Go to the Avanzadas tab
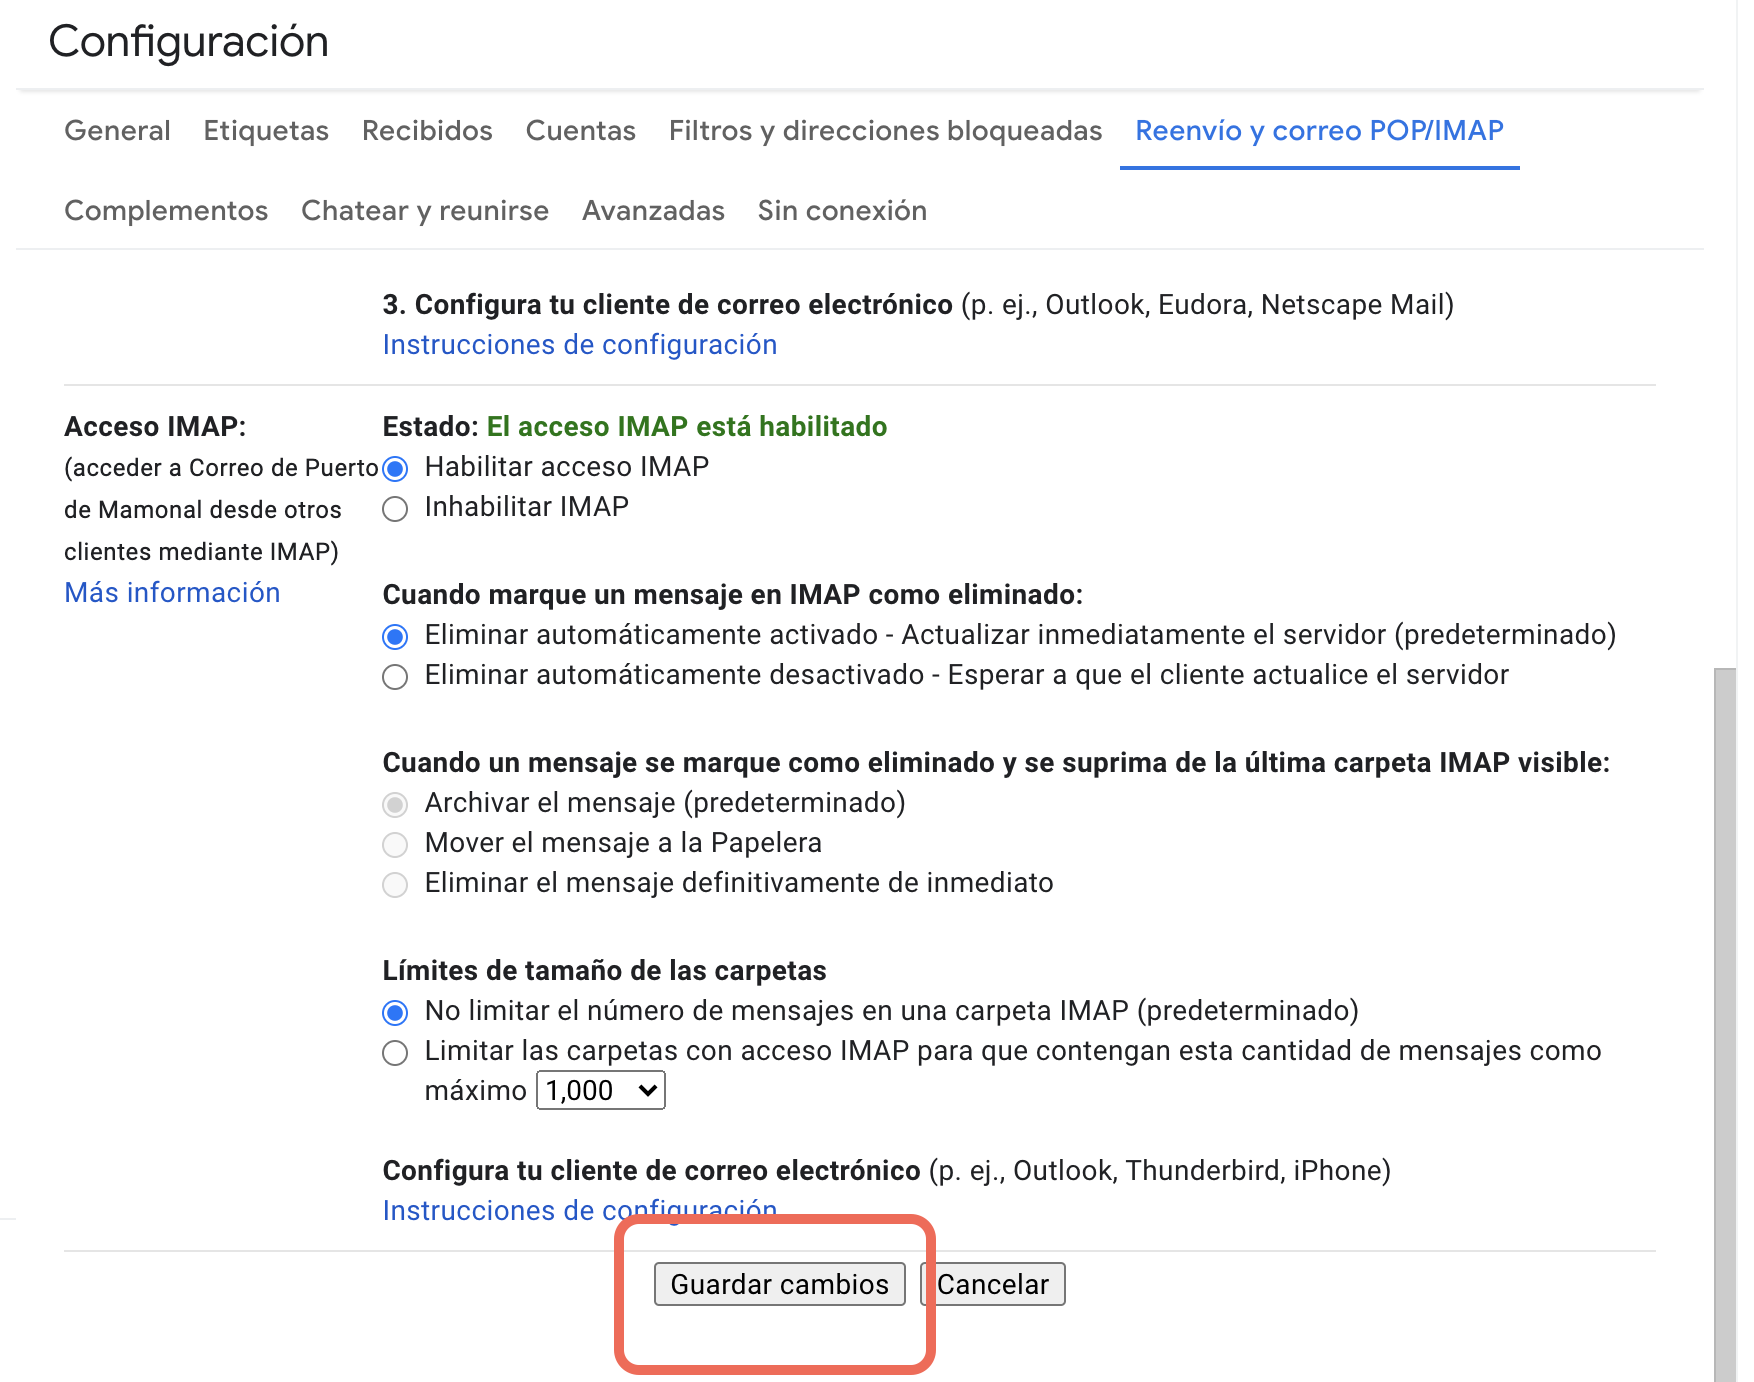Image resolution: width=1754 pixels, height=1382 pixels. coord(653,211)
